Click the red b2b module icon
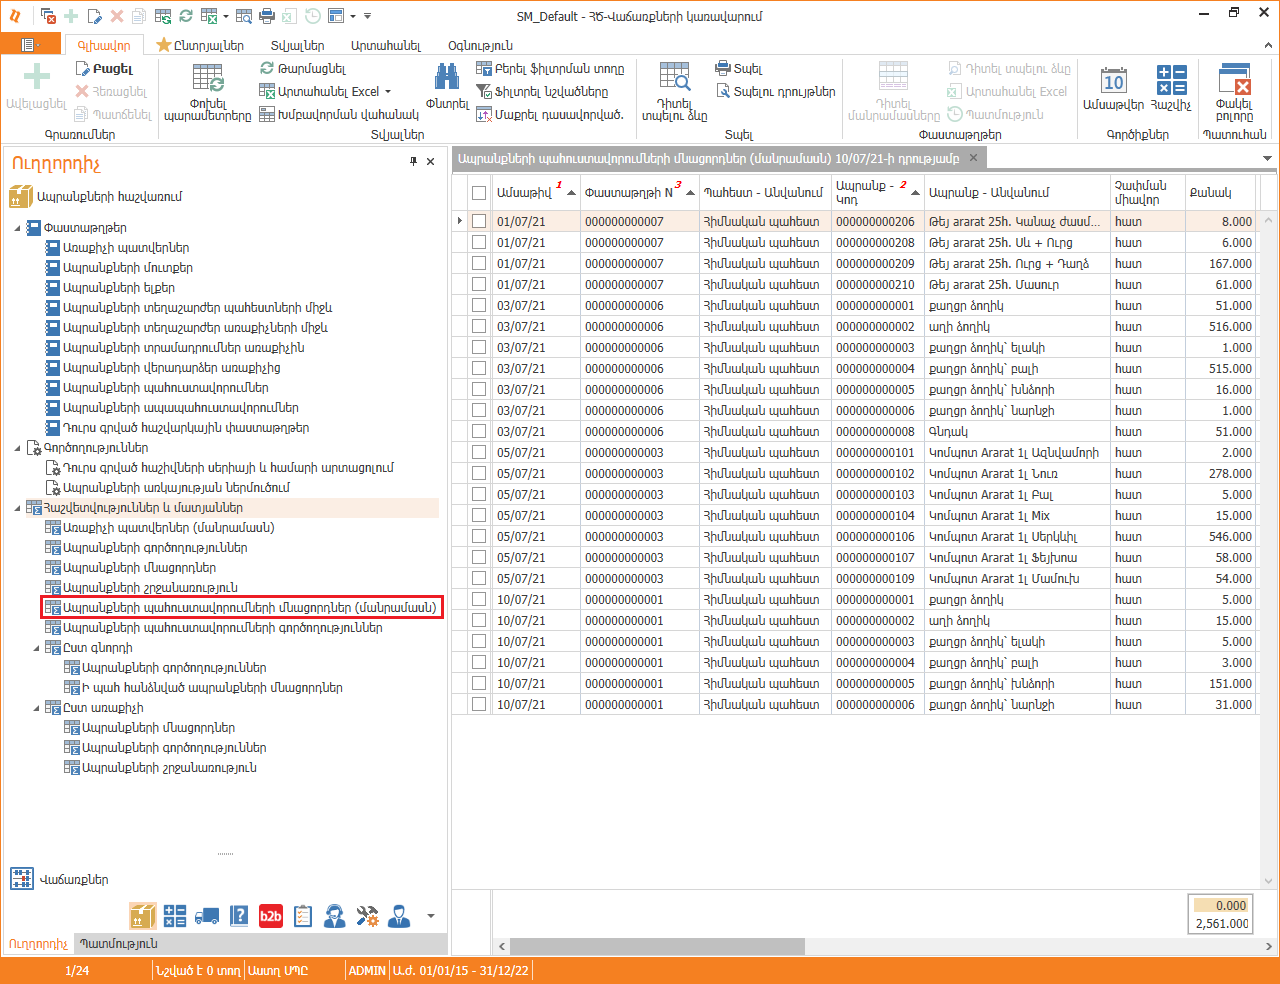1280x984 pixels. [271, 915]
